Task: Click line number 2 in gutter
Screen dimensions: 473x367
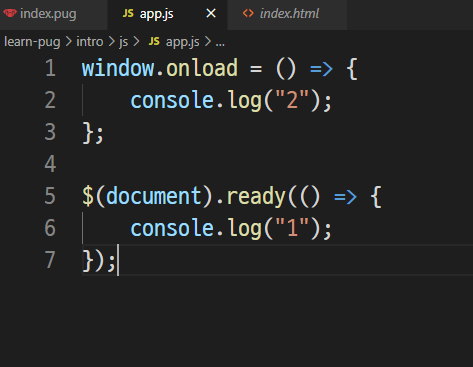Action: (x=50, y=100)
